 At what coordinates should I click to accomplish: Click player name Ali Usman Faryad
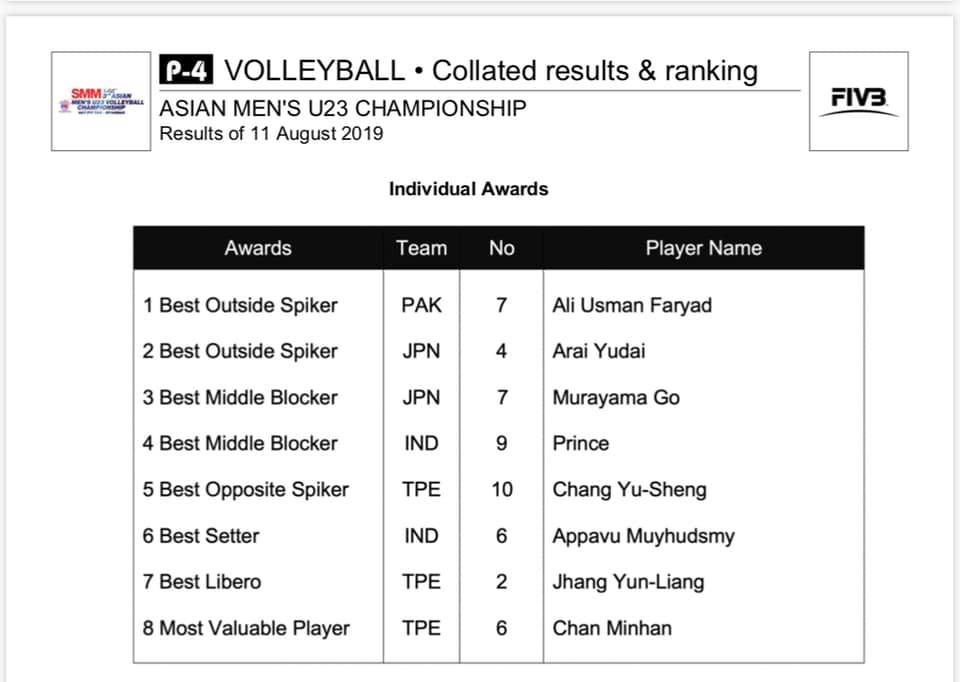pyautogui.click(x=632, y=305)
